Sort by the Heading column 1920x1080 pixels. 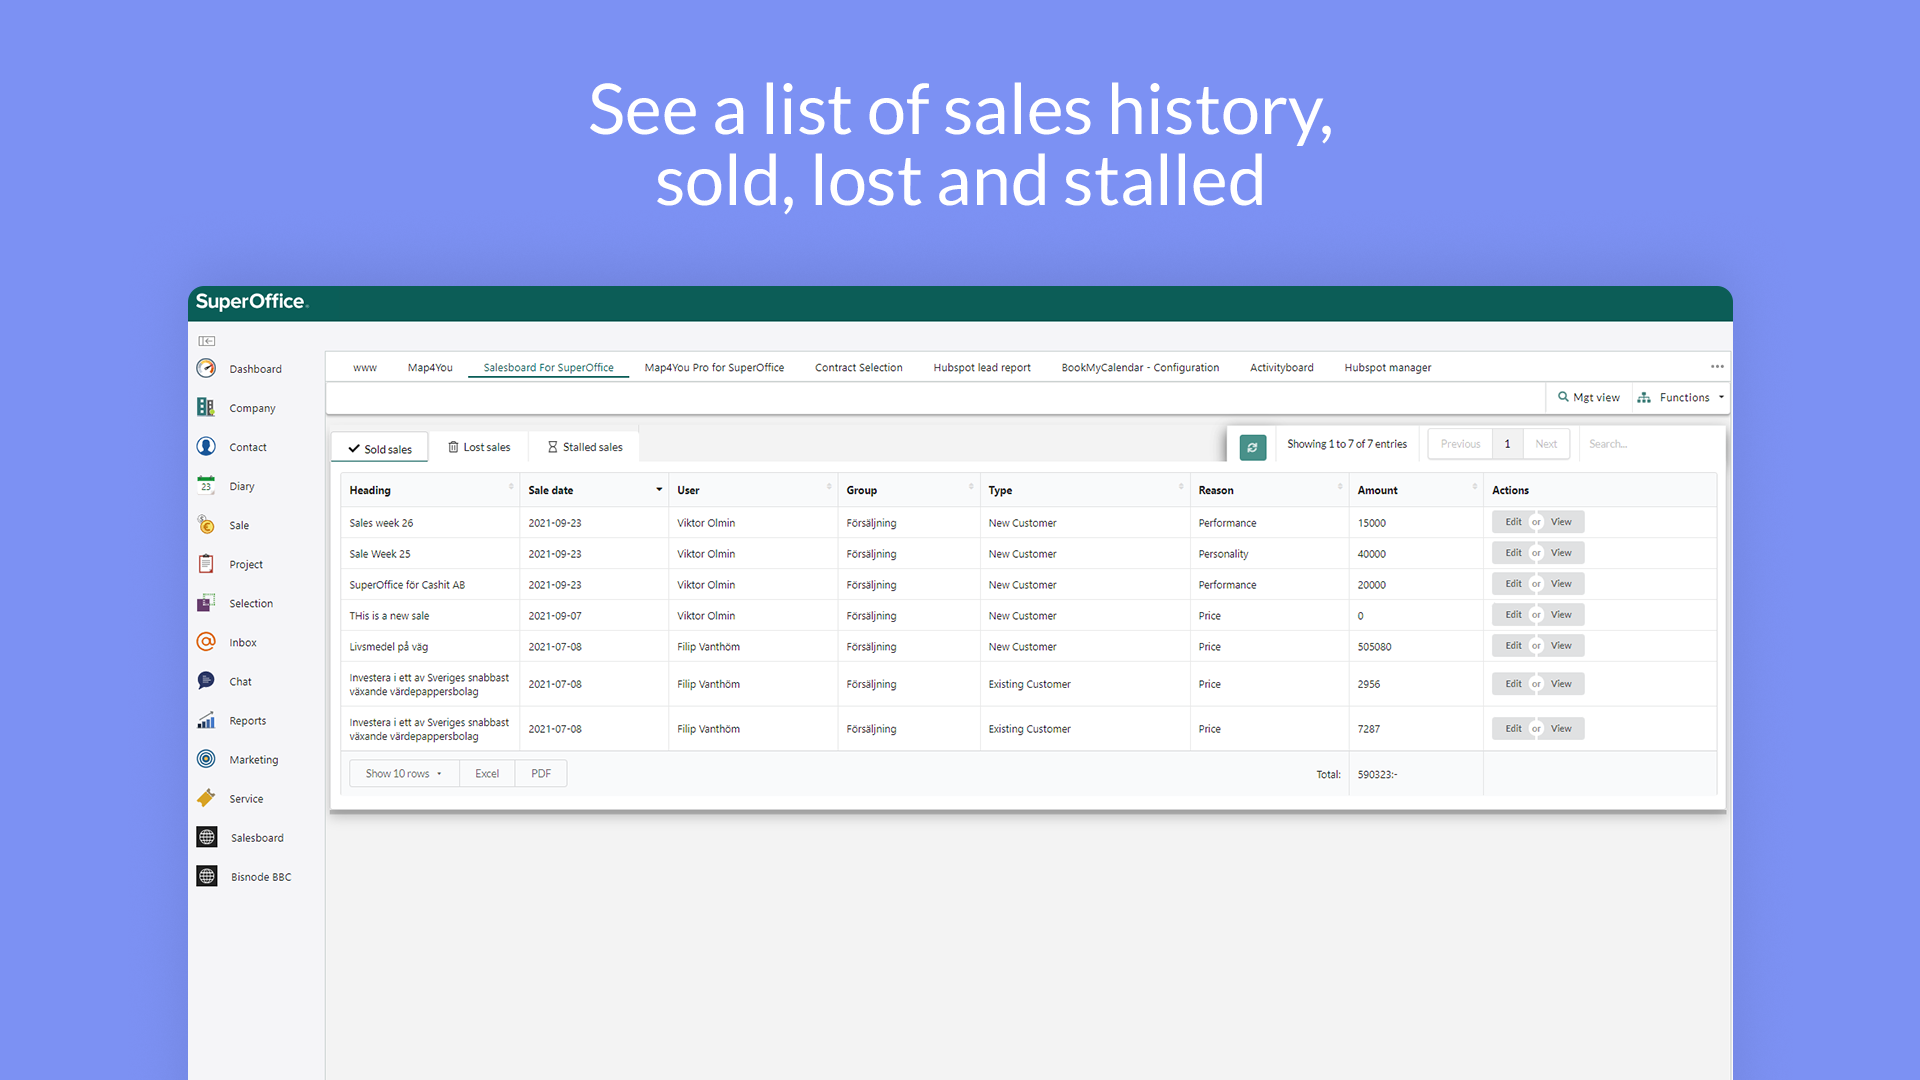430,490
